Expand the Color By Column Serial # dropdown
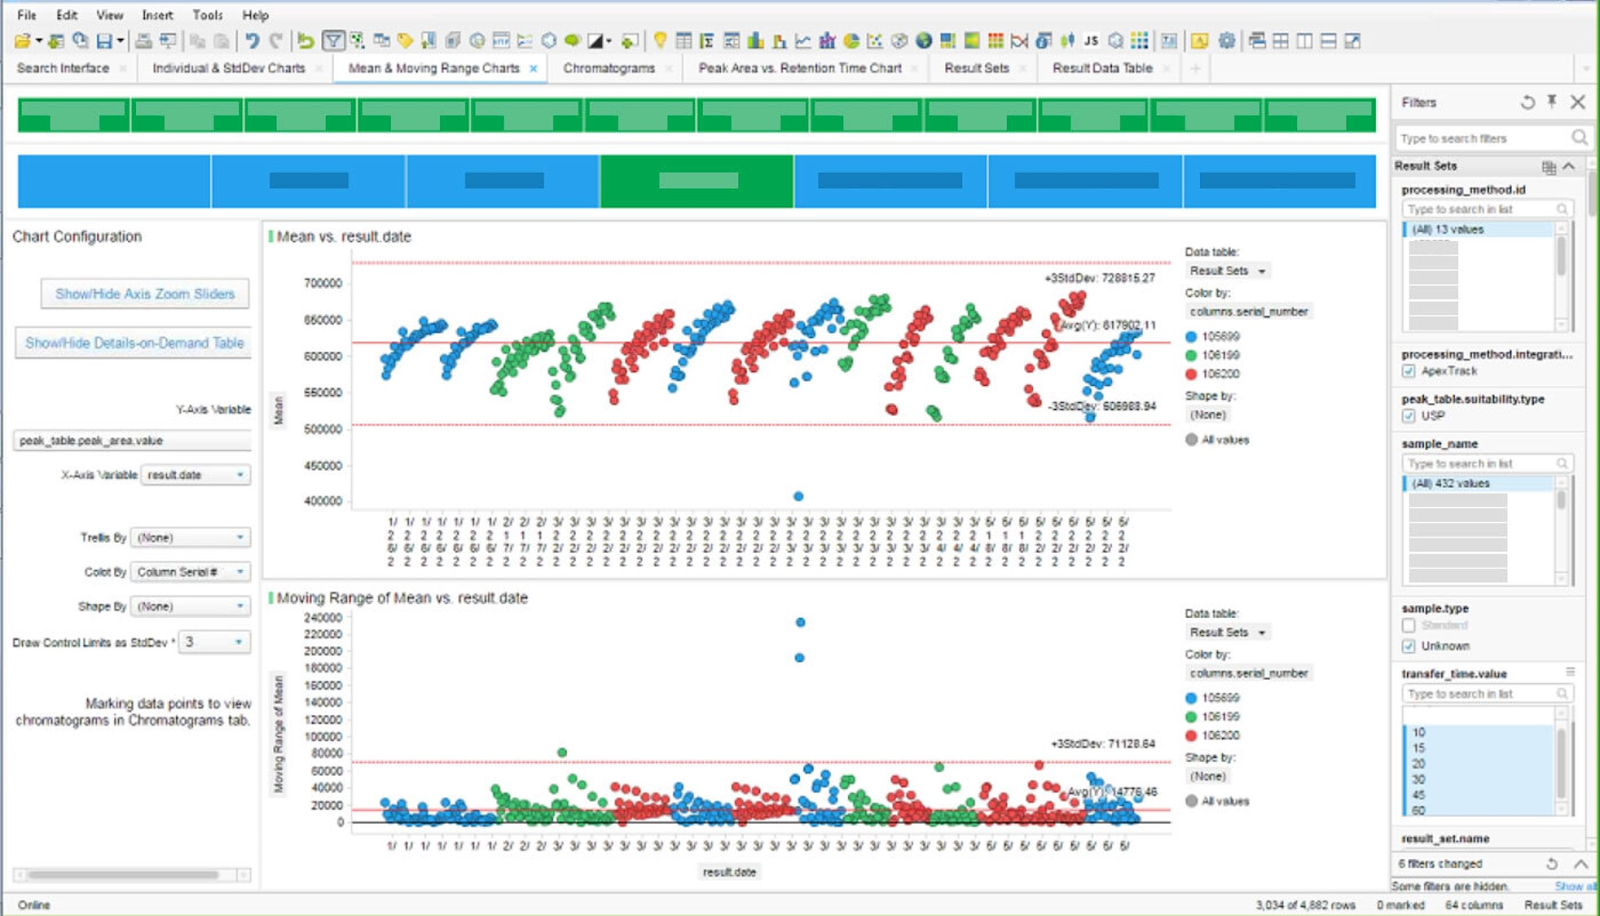This screenshot has width=1600, height=916. [190, 571]
